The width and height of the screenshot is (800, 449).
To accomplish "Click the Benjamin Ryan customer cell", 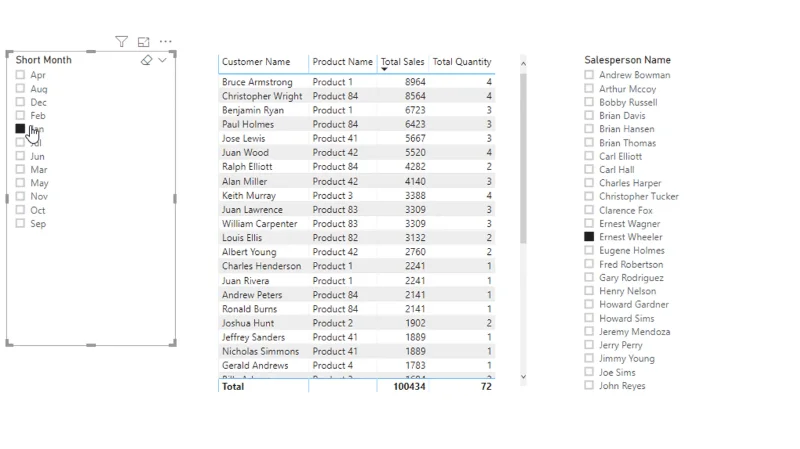I will (x=253, y=110).
